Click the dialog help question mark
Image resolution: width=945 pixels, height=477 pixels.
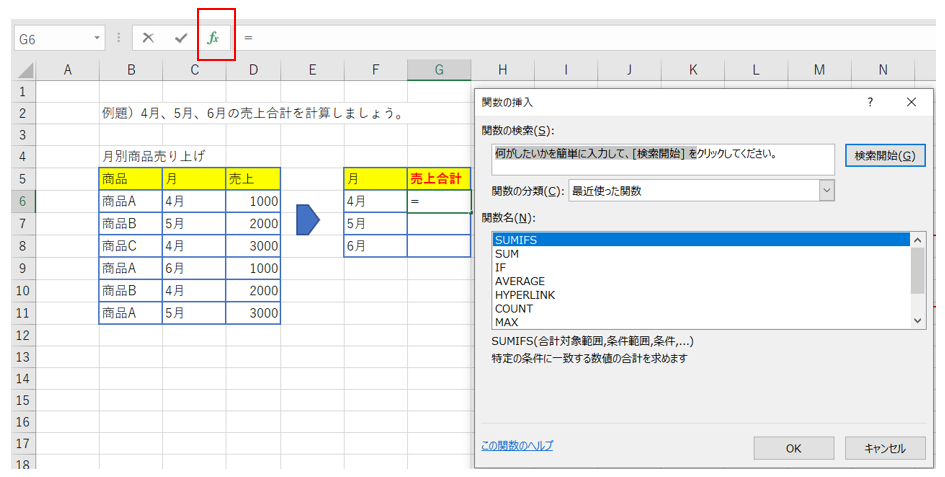click(x=870, y=102)
